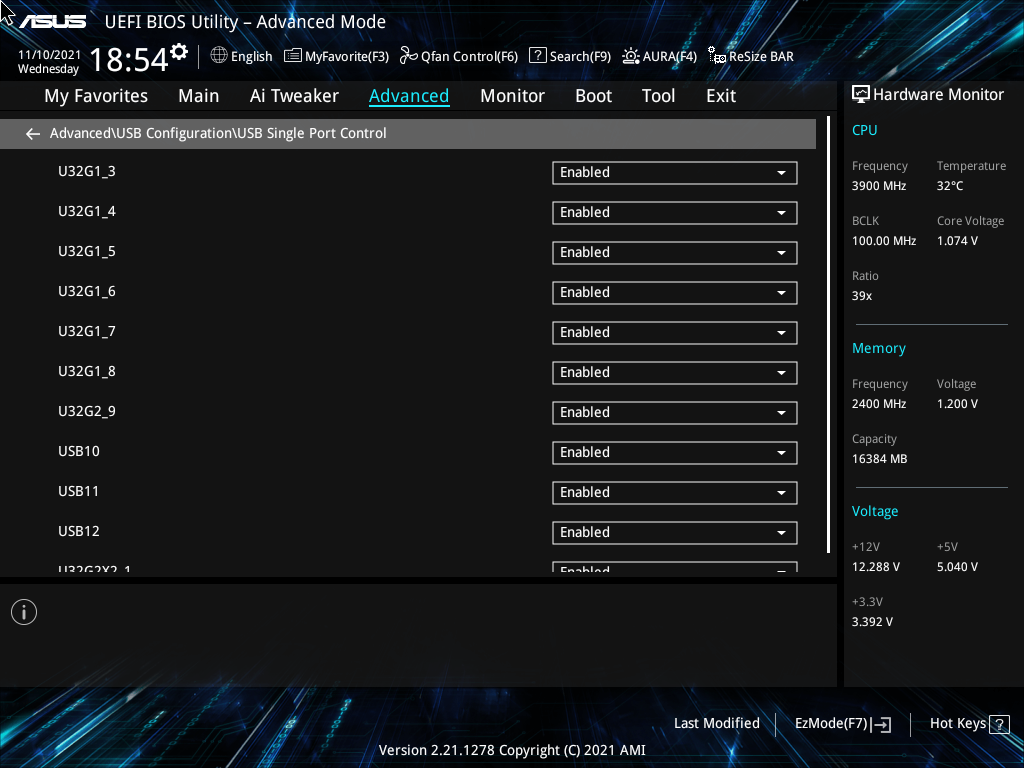Click CPU frequency value 3900 MHz
Screen dimensions: 1024x768
click(879, 186)
